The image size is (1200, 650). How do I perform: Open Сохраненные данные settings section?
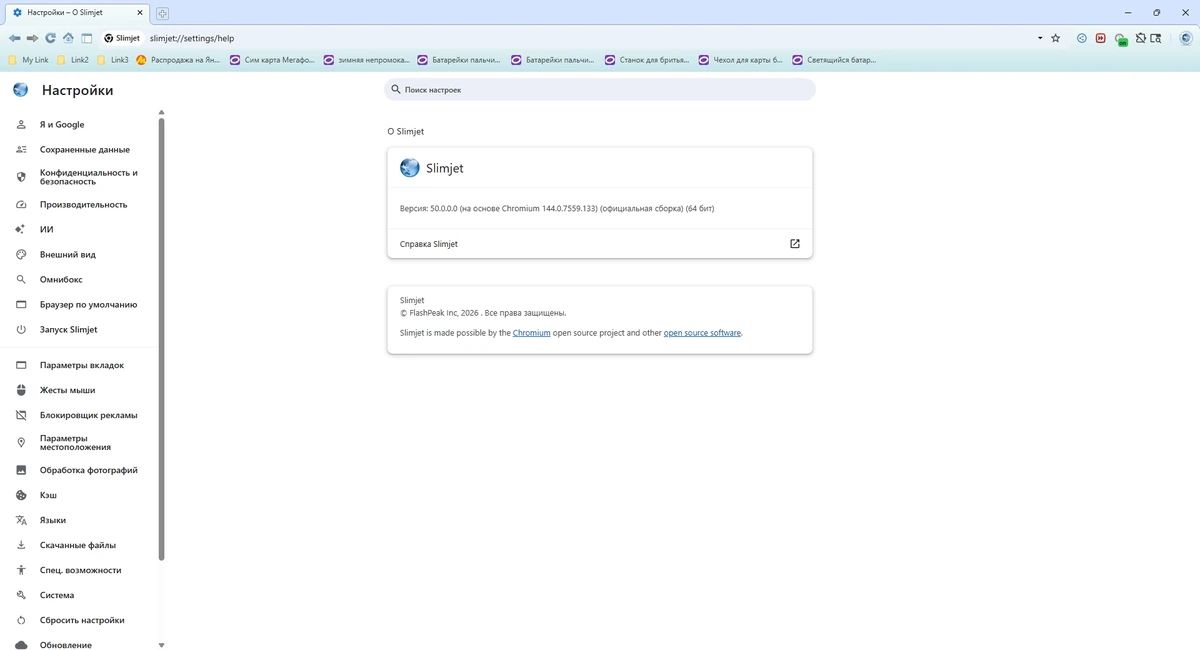(x=80, y=150)
